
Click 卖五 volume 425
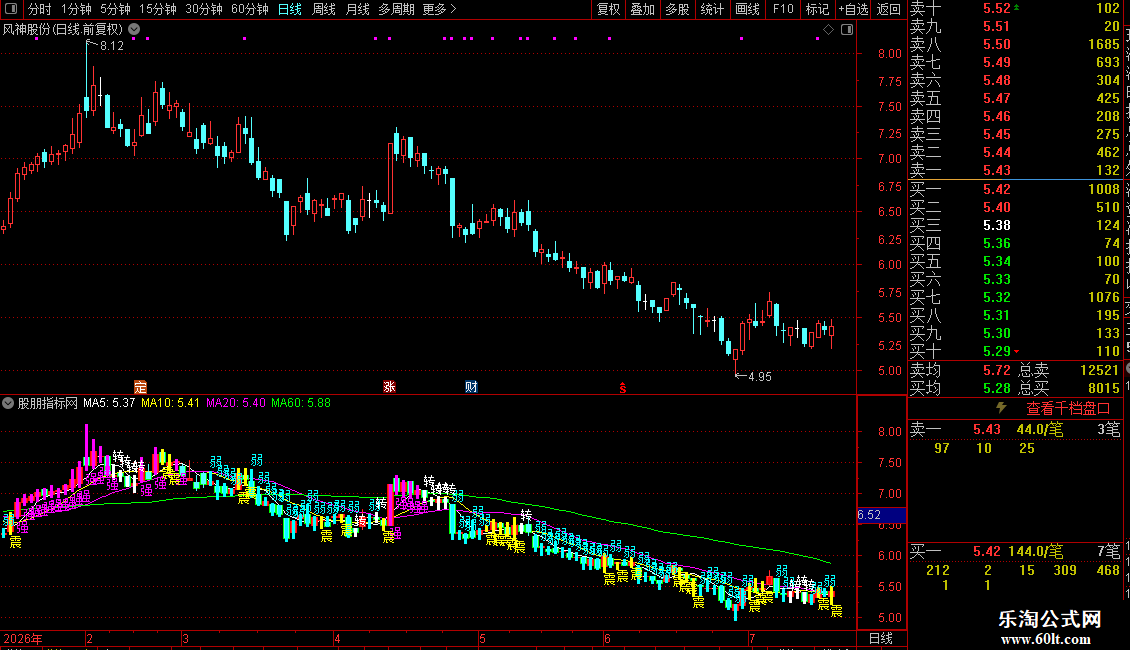(1108, 98)
